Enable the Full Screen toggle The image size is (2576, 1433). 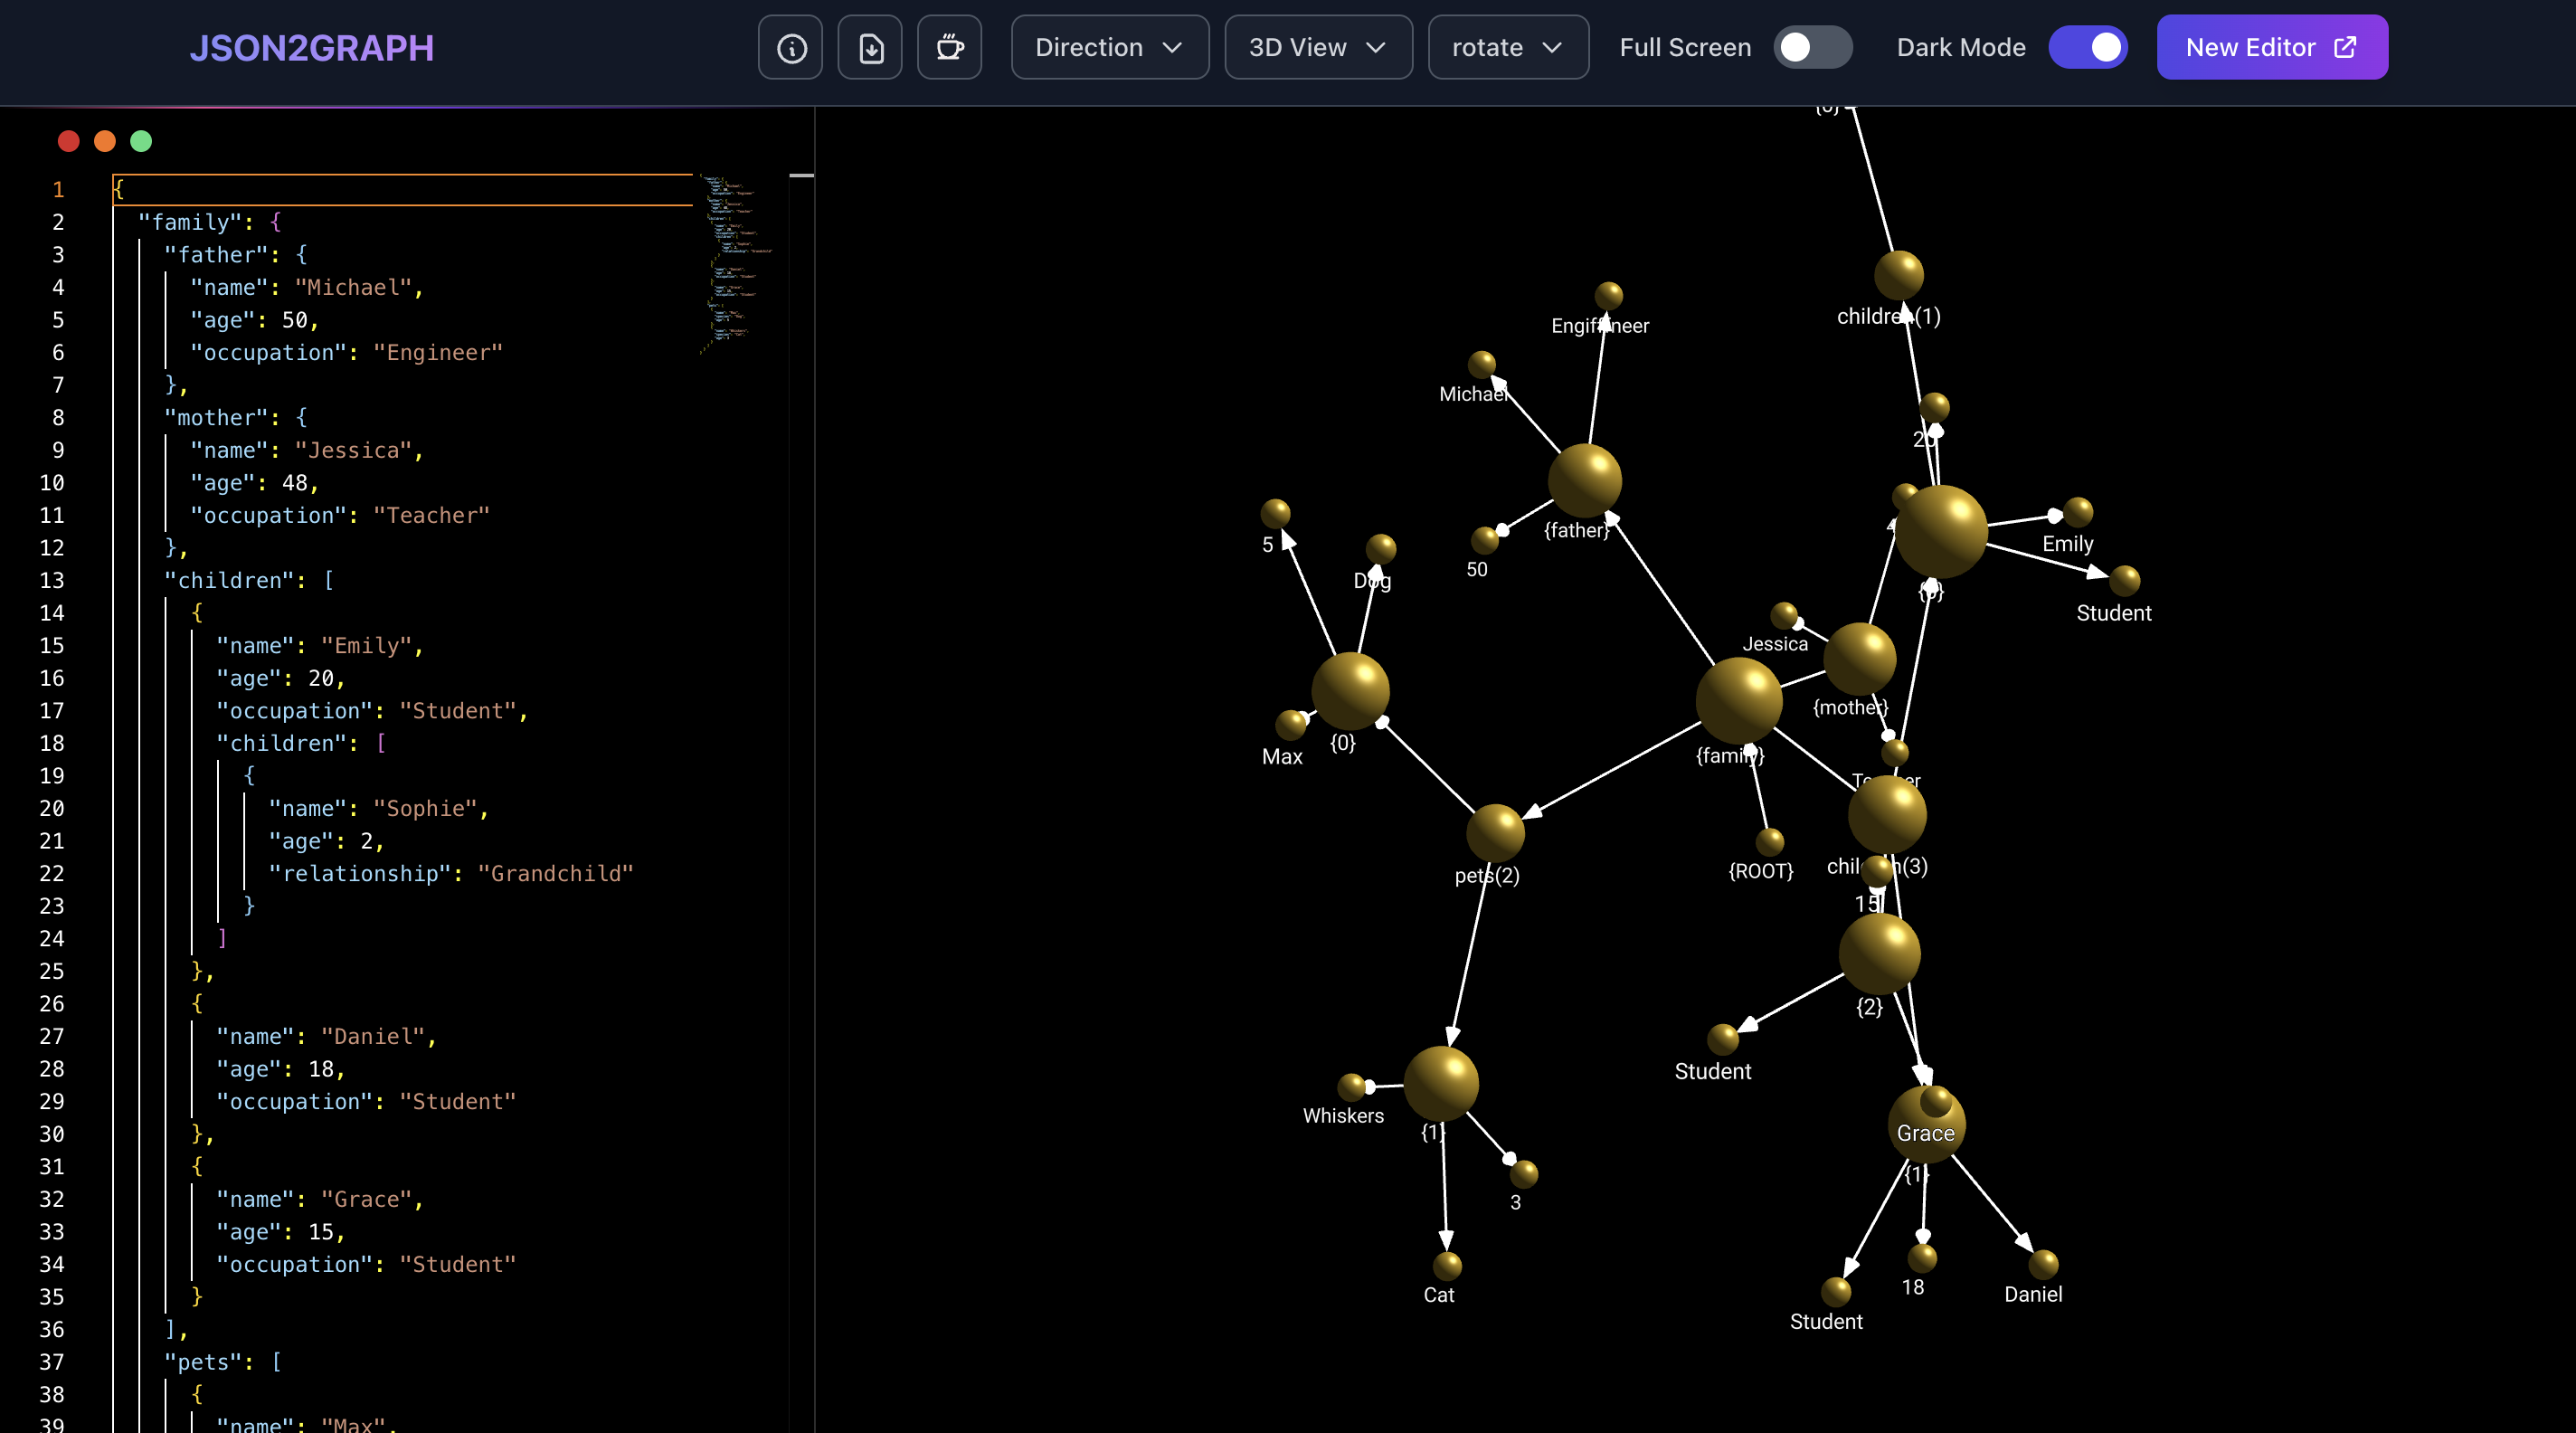click(1813, 47)
